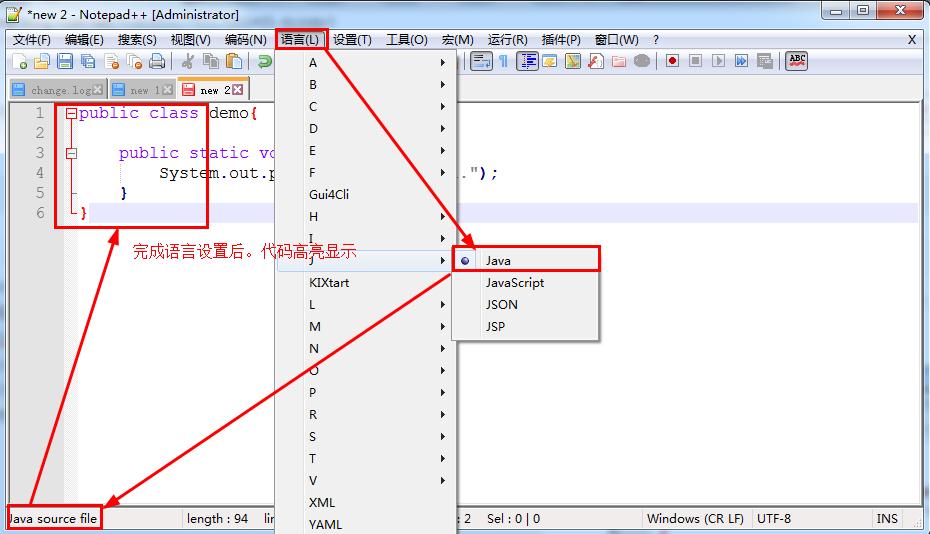Open the 文件(F) menu
The image size is (930, 534).
(x=32, y=40)
